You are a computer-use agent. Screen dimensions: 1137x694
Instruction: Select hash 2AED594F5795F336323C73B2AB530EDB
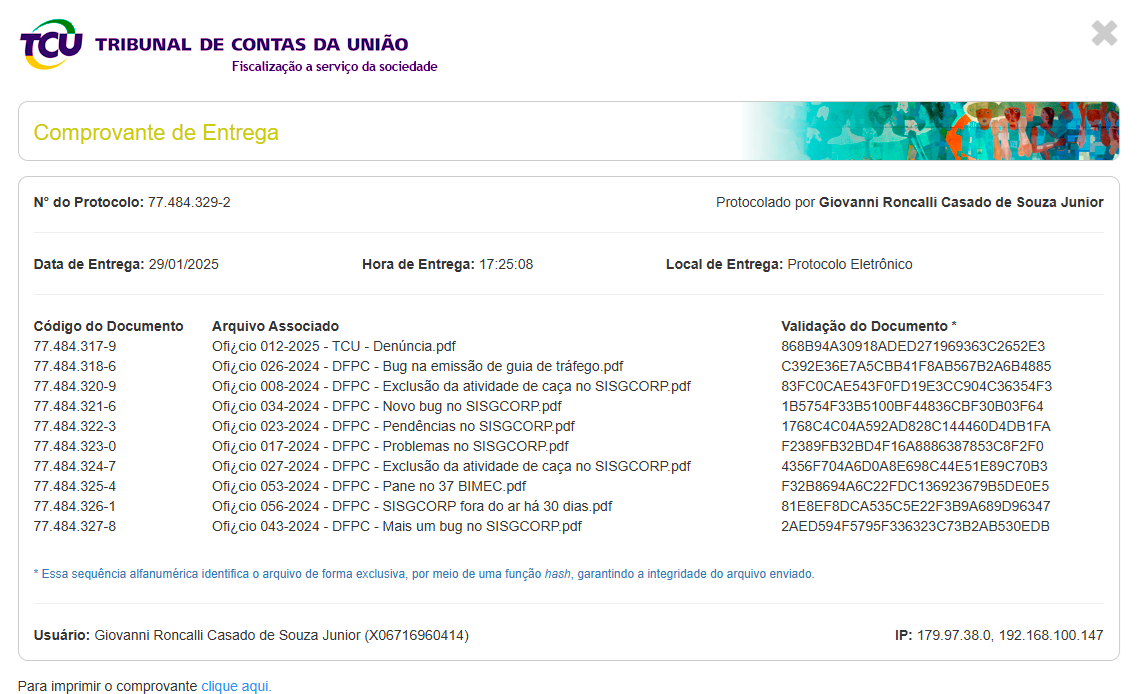915,526
